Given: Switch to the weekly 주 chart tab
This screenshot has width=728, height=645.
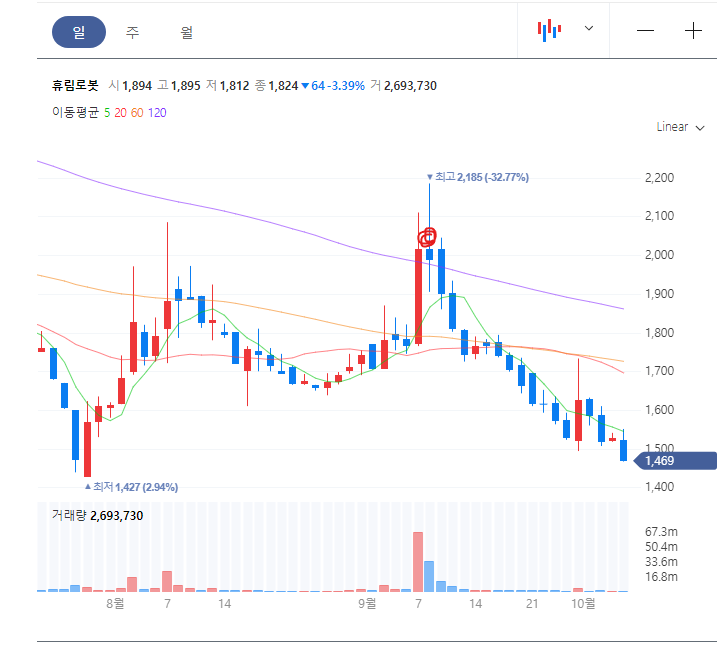Looking at the screenshot, I should tap(132, 32).
